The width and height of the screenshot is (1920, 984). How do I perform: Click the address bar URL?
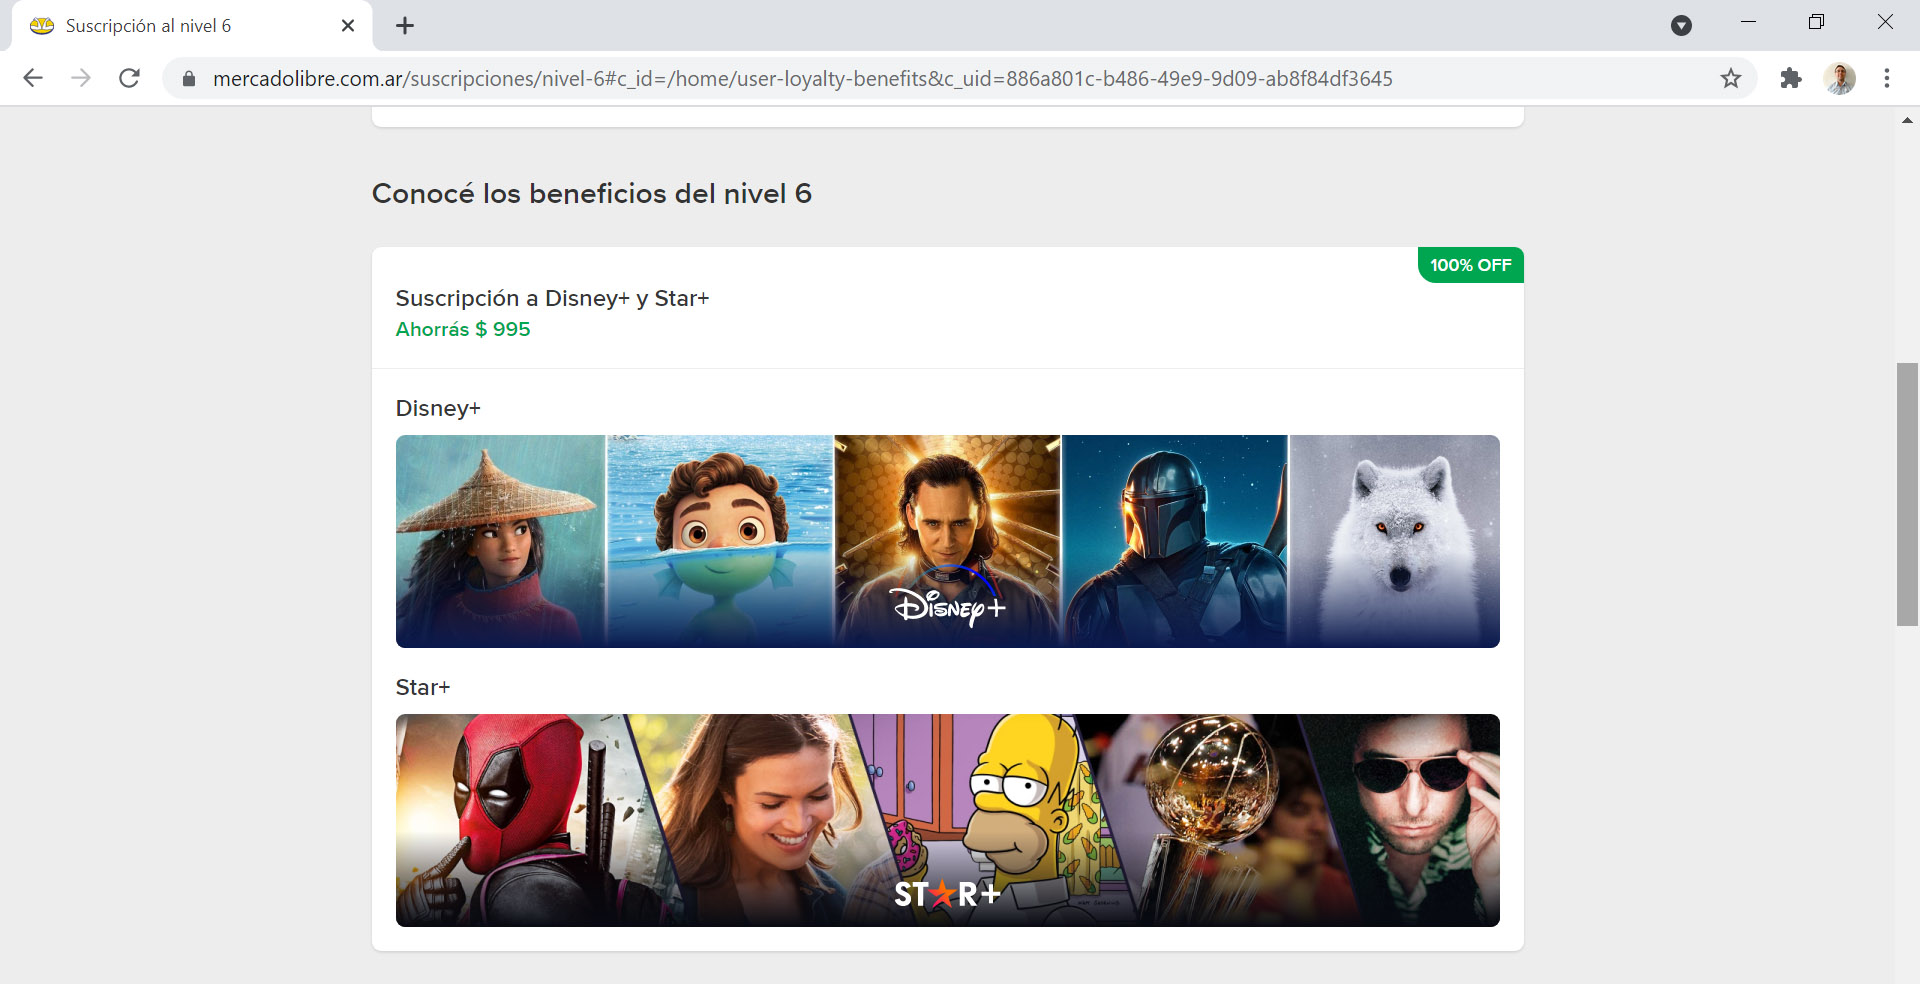click(802, 78)
